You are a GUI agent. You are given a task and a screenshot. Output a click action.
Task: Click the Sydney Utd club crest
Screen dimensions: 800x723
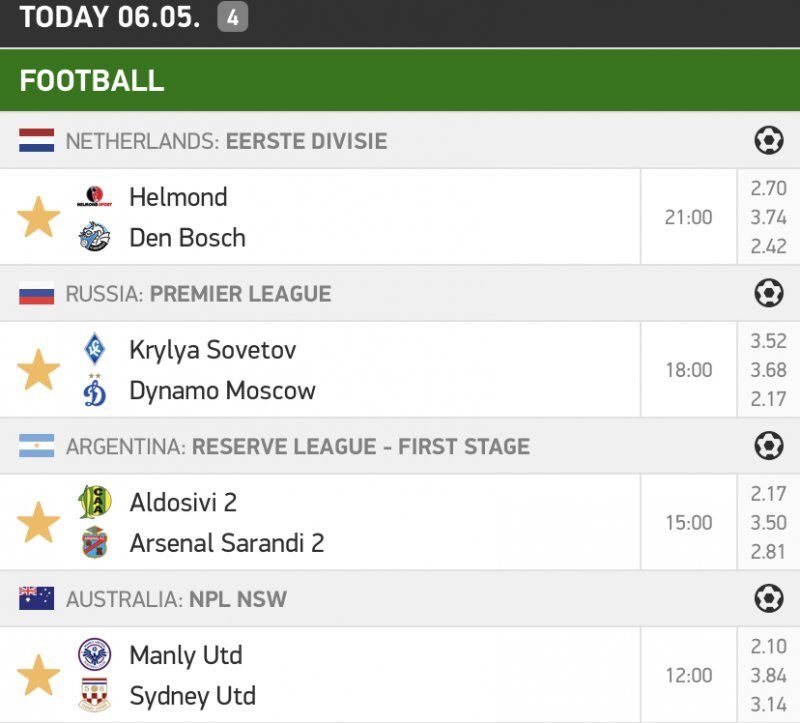pyautogui.click(x=94, y=696)
